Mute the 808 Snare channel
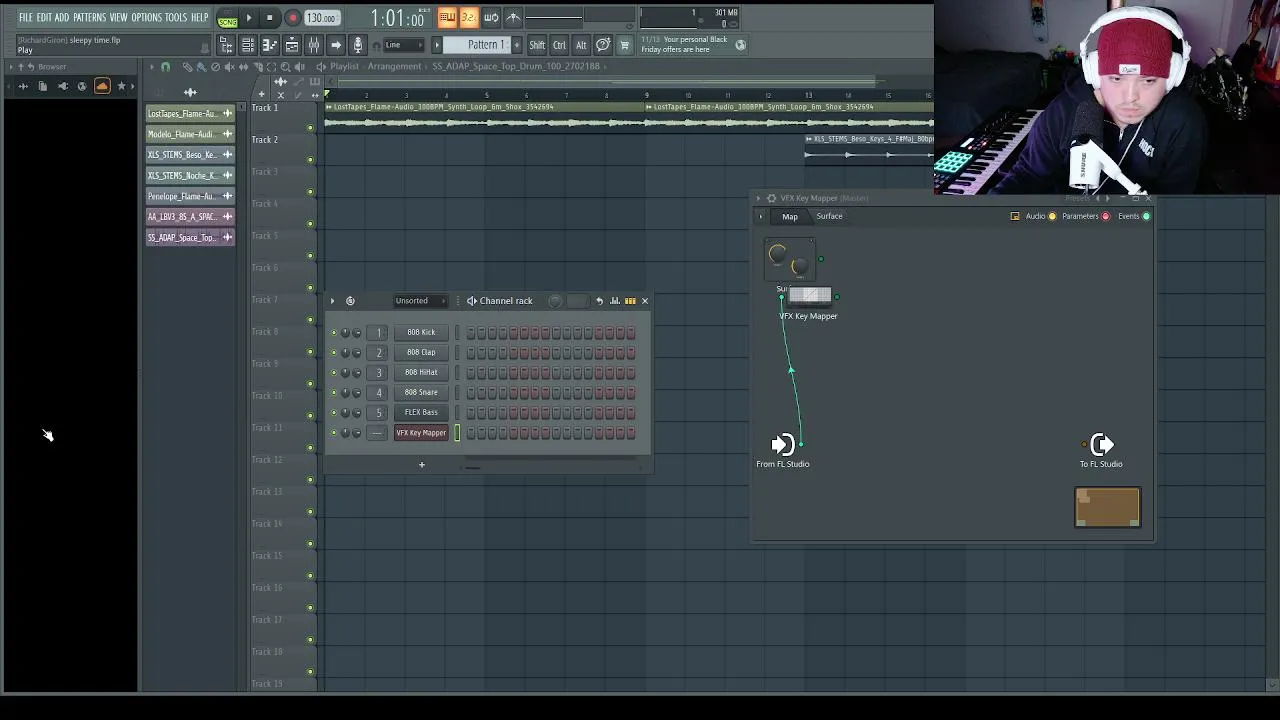Screen dimensions: 1280x720 pyautogui.click(x=334, y=392)
